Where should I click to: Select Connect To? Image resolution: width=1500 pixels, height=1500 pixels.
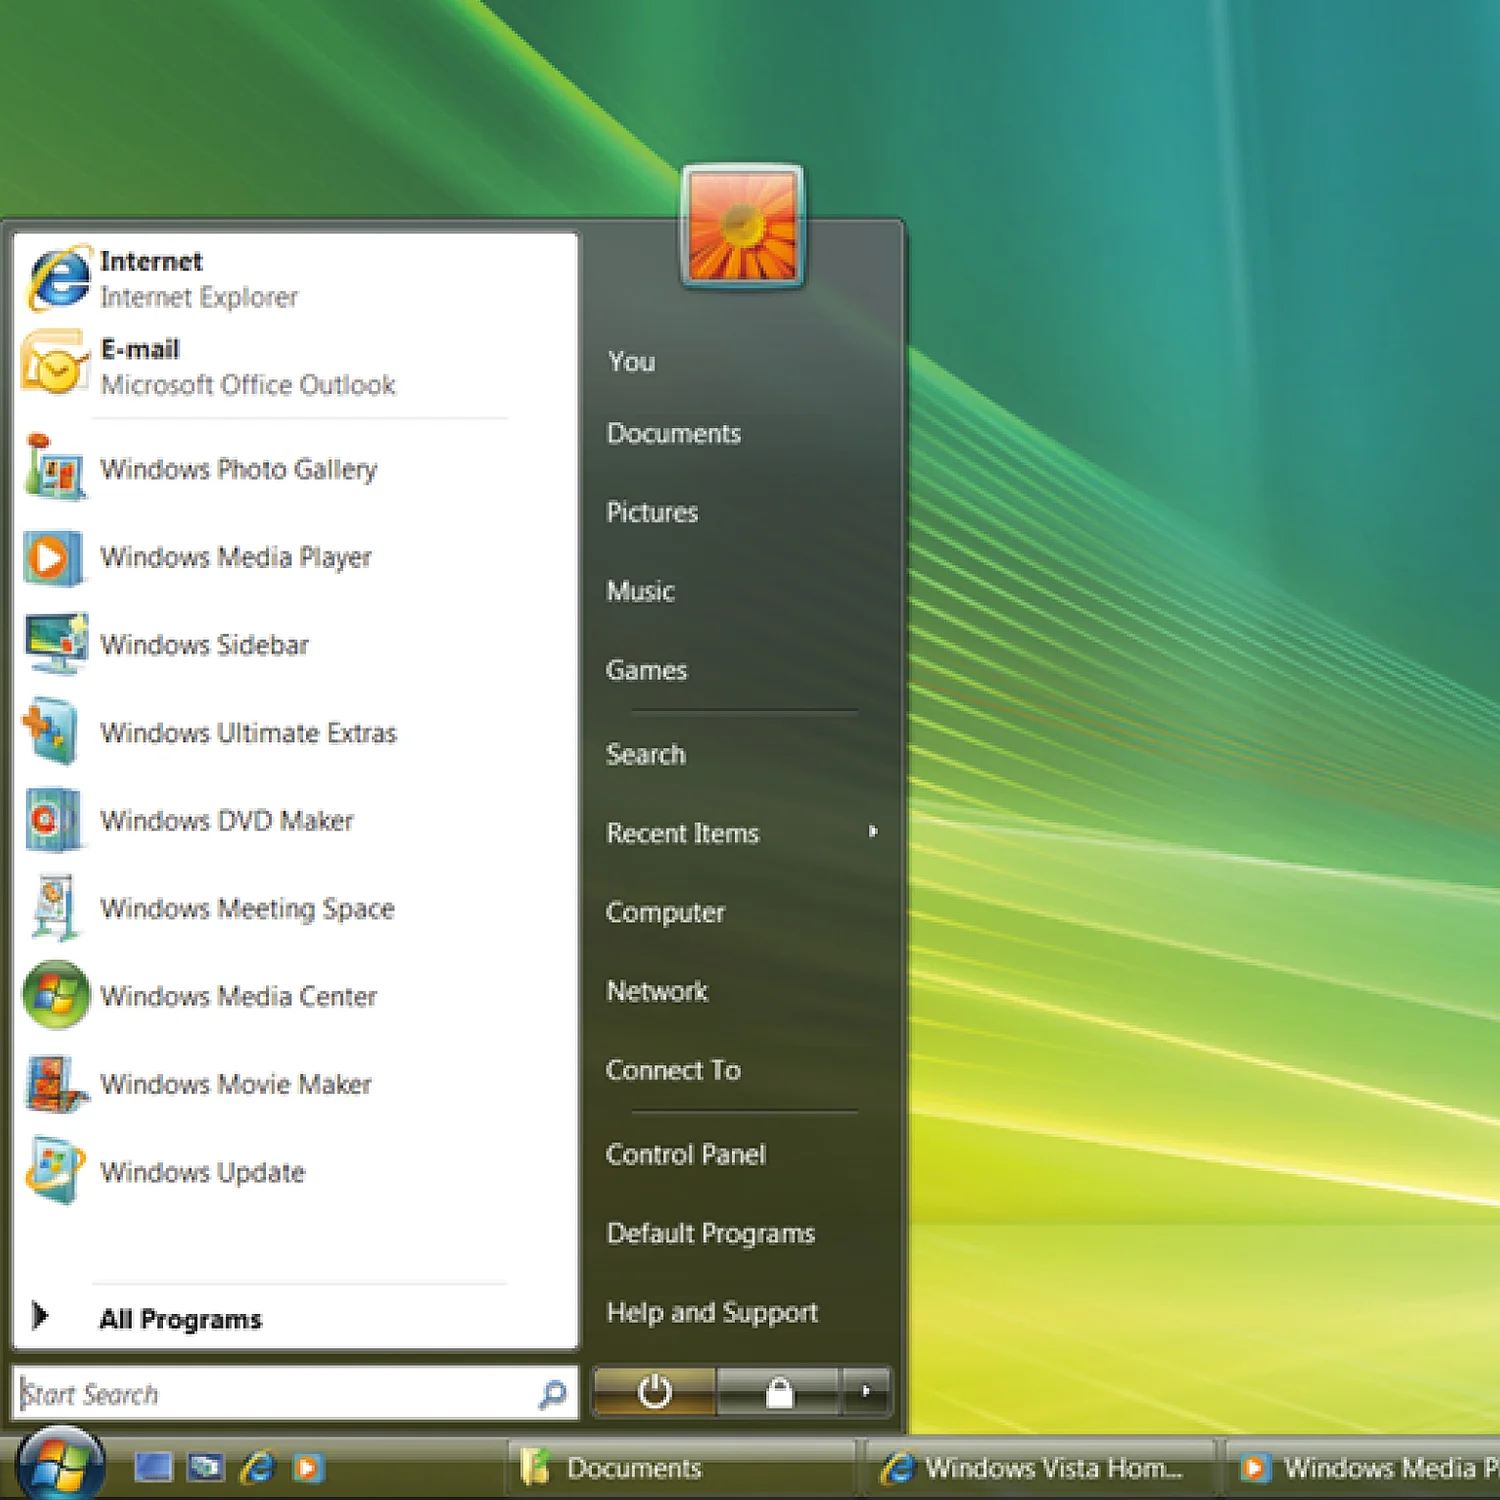pos(673,1070)
